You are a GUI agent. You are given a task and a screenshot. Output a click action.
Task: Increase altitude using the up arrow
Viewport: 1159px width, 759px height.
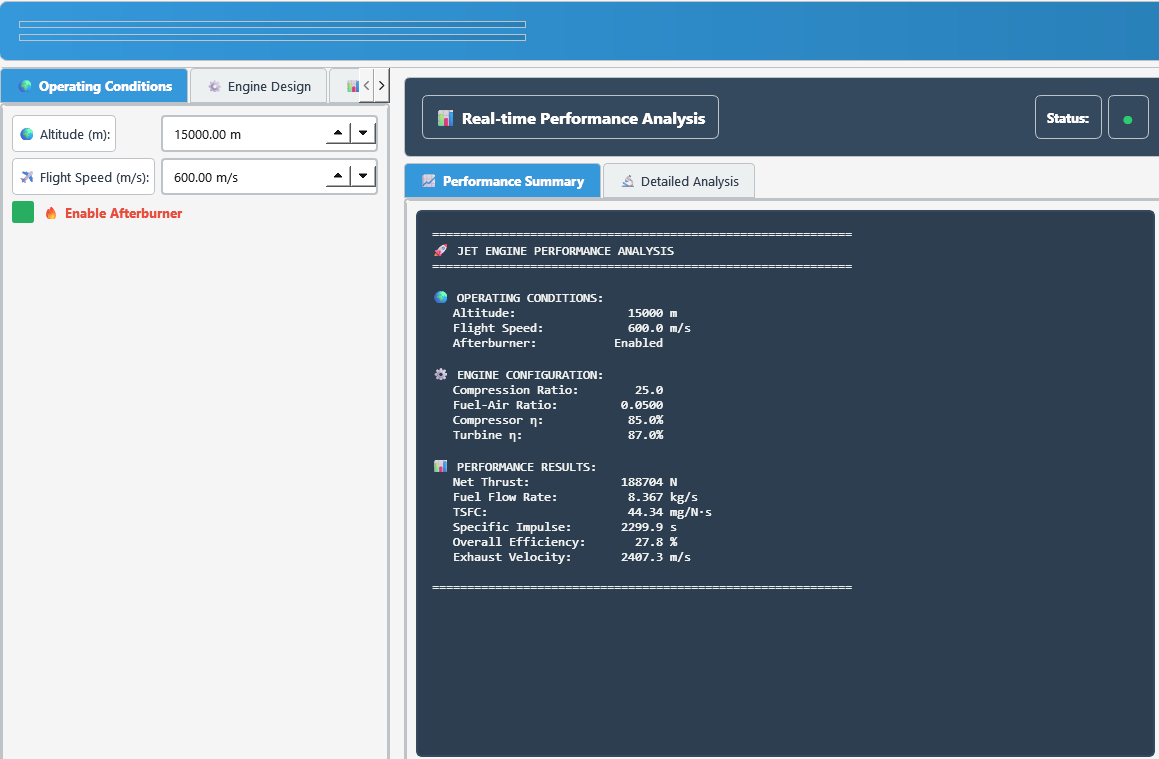click(x=338, y=132)
